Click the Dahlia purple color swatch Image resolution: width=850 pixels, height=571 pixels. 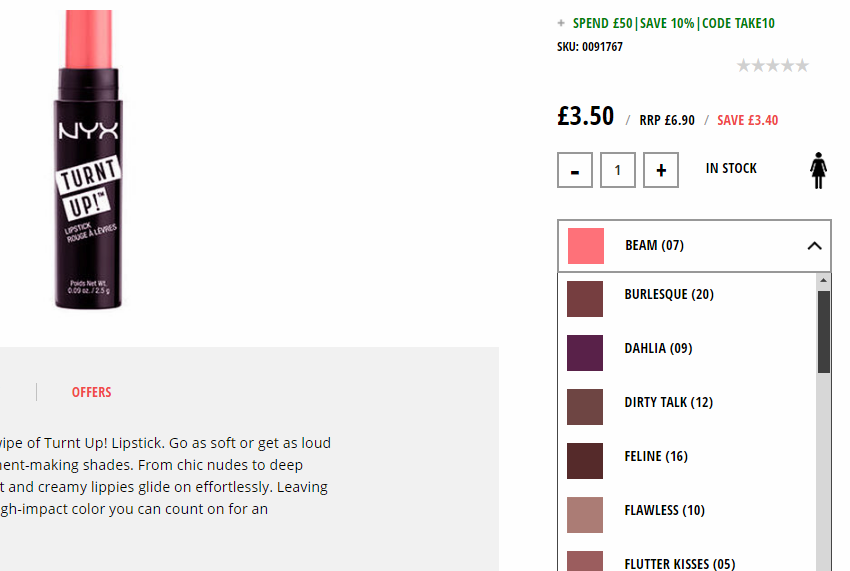click(585, 353)
